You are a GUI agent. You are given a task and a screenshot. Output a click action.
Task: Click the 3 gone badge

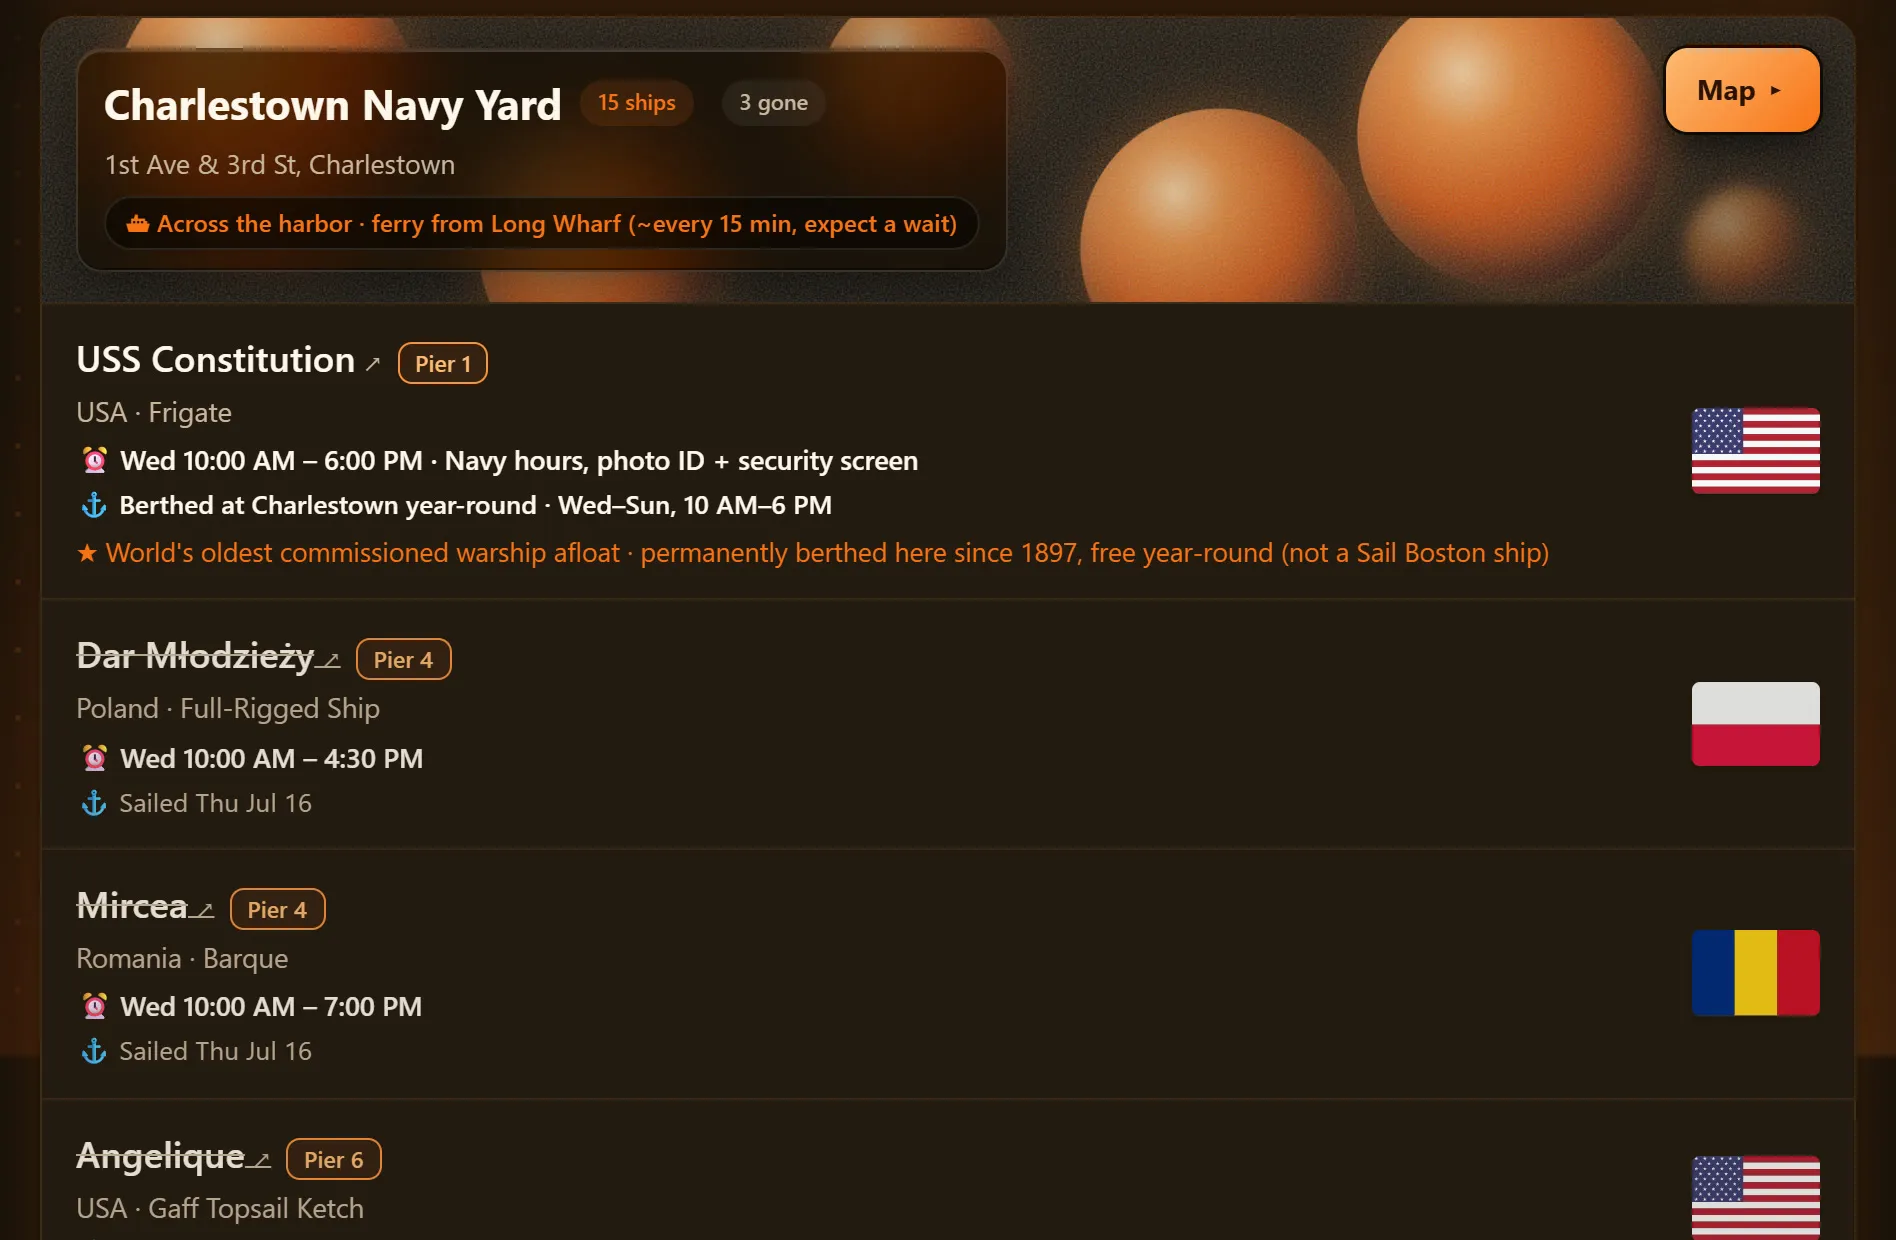click(773, 103)
